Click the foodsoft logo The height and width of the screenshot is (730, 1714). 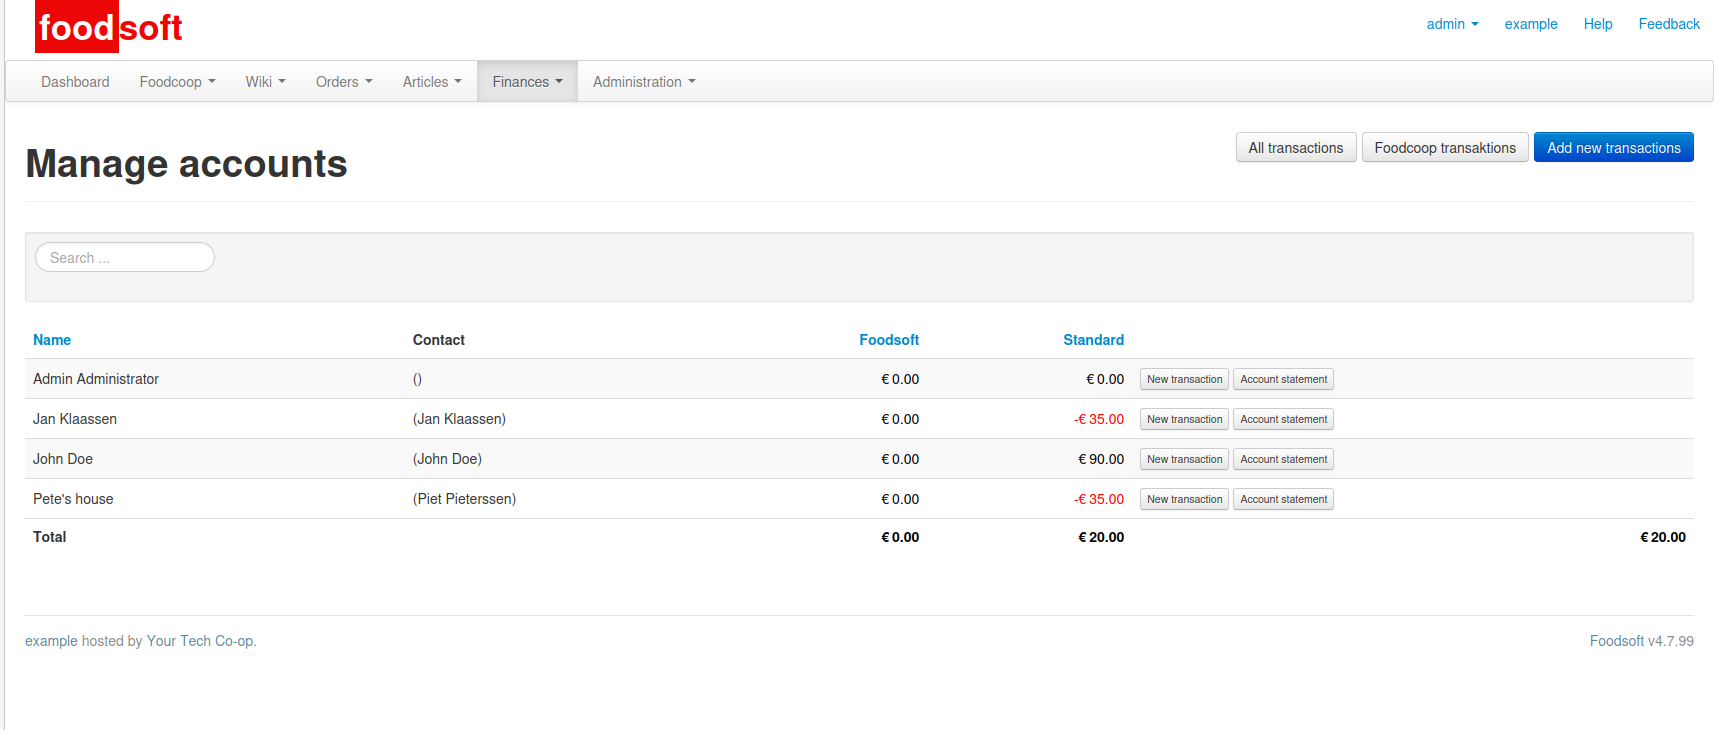(109, 27)
